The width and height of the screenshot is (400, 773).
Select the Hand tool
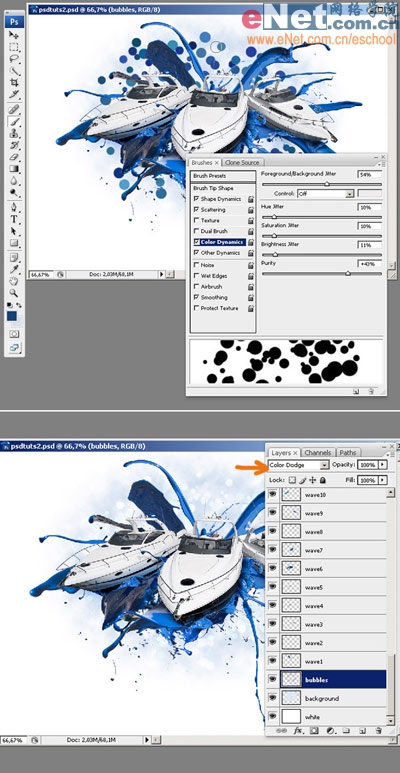(x=14, y=281)
